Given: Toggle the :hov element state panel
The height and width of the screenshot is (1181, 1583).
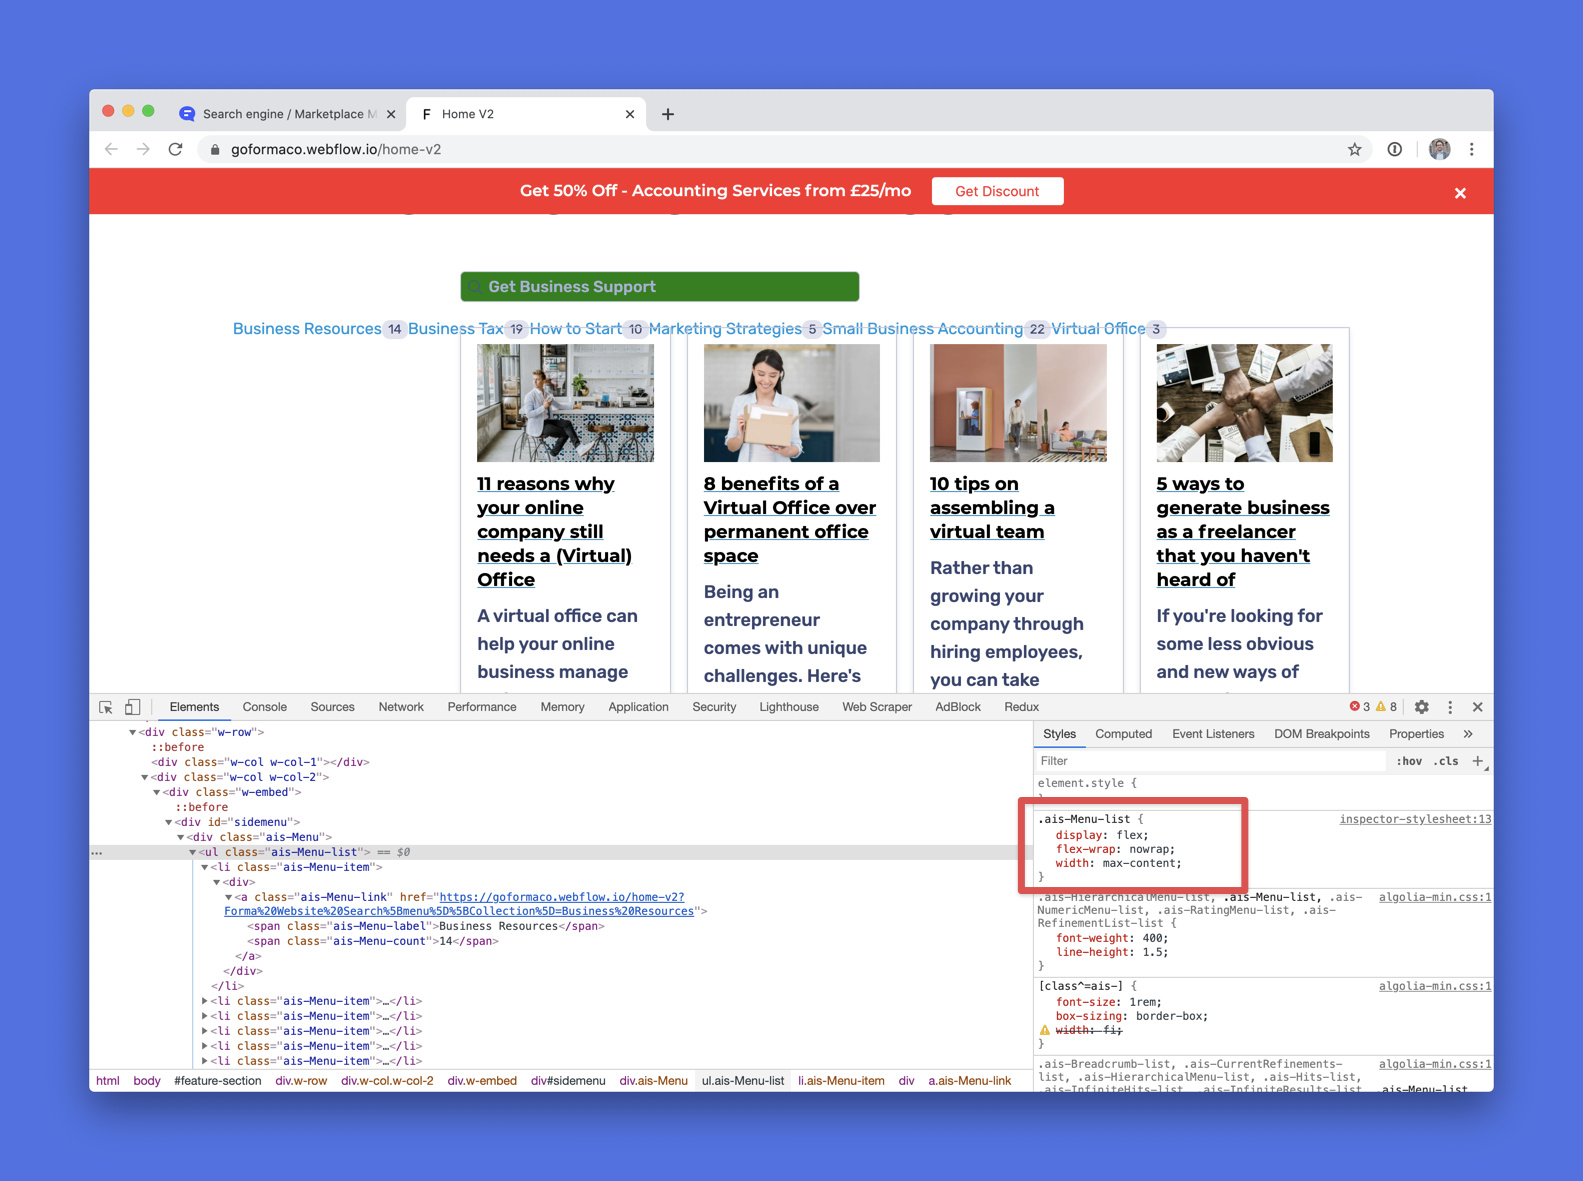Looking at the screenshot, I should (x=1409, y=761).
